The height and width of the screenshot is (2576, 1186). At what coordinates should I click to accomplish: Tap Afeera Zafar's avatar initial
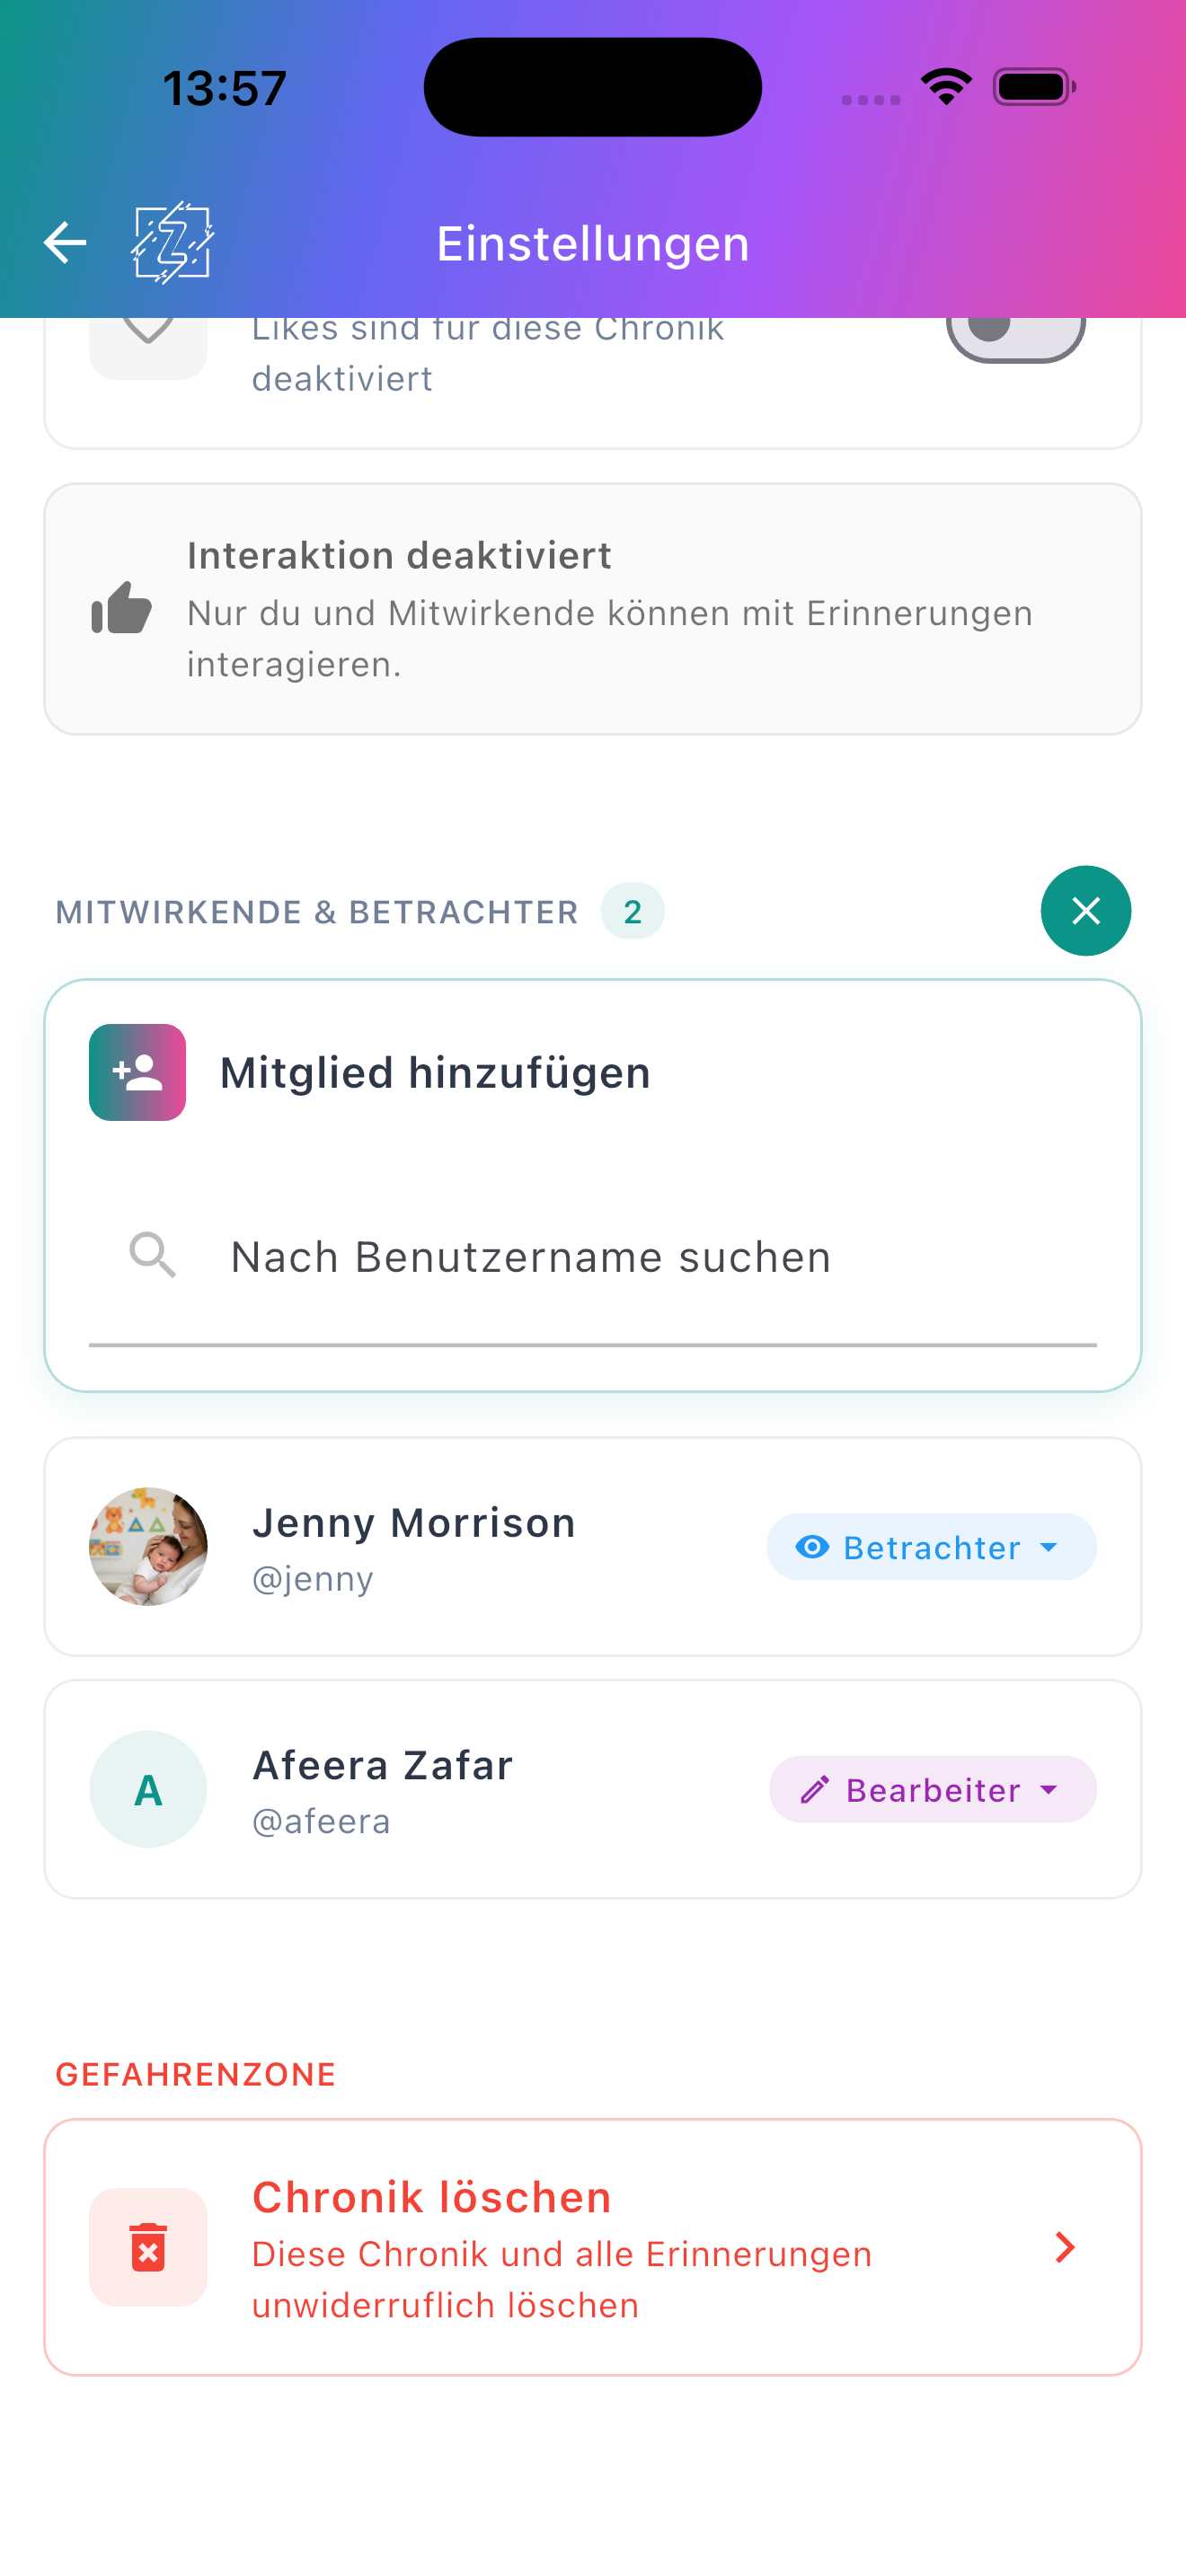(148, 1789)
